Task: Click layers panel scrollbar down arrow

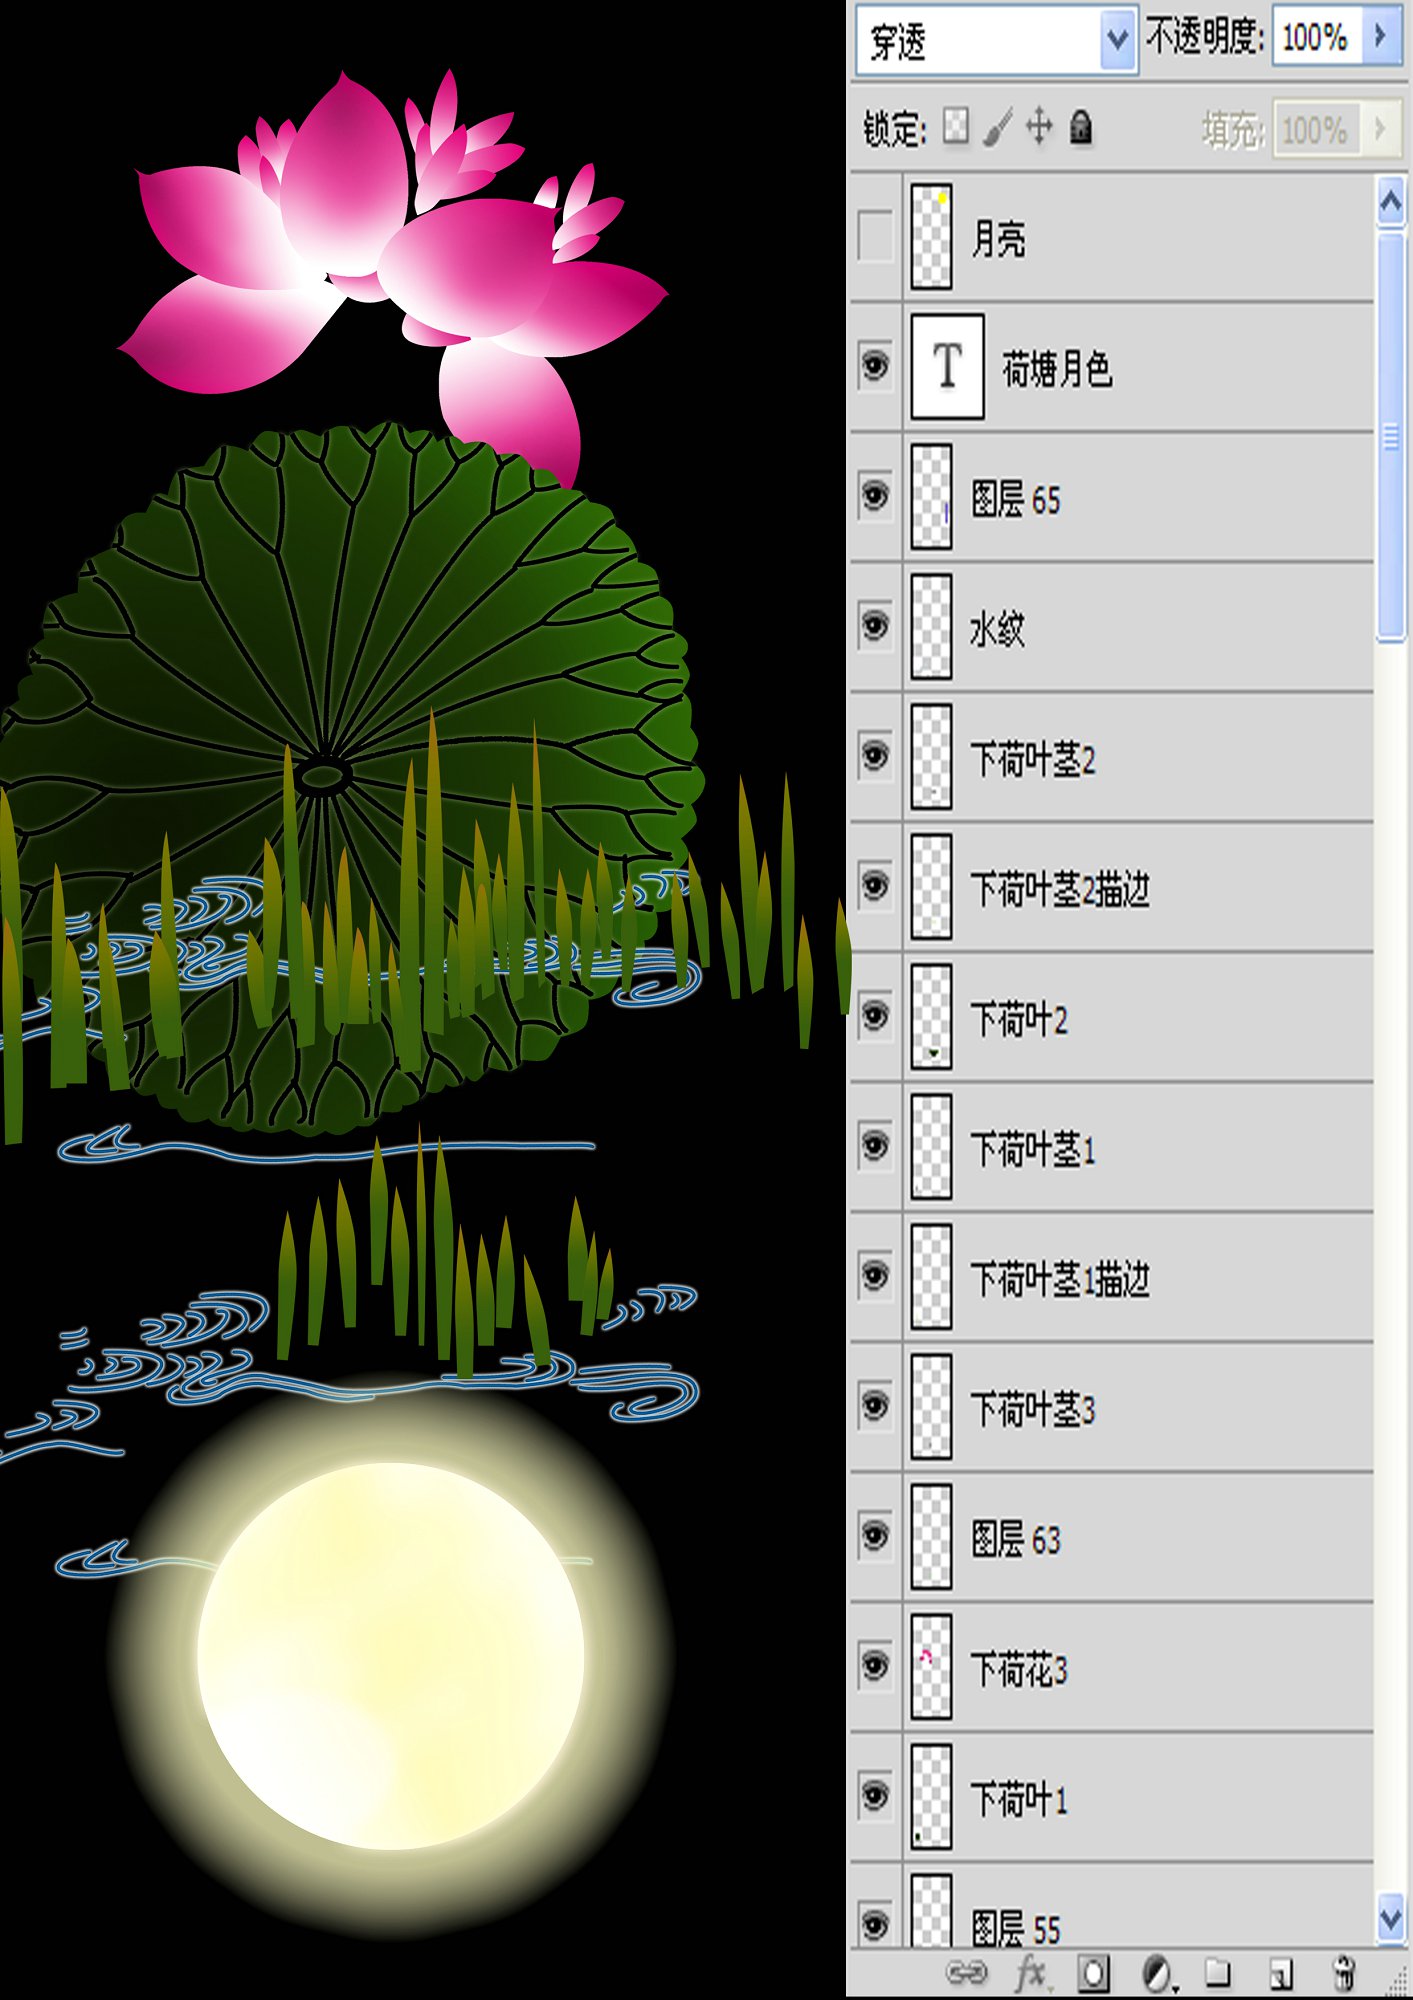Action: pyautogui.click(x=1391, y=1919)
